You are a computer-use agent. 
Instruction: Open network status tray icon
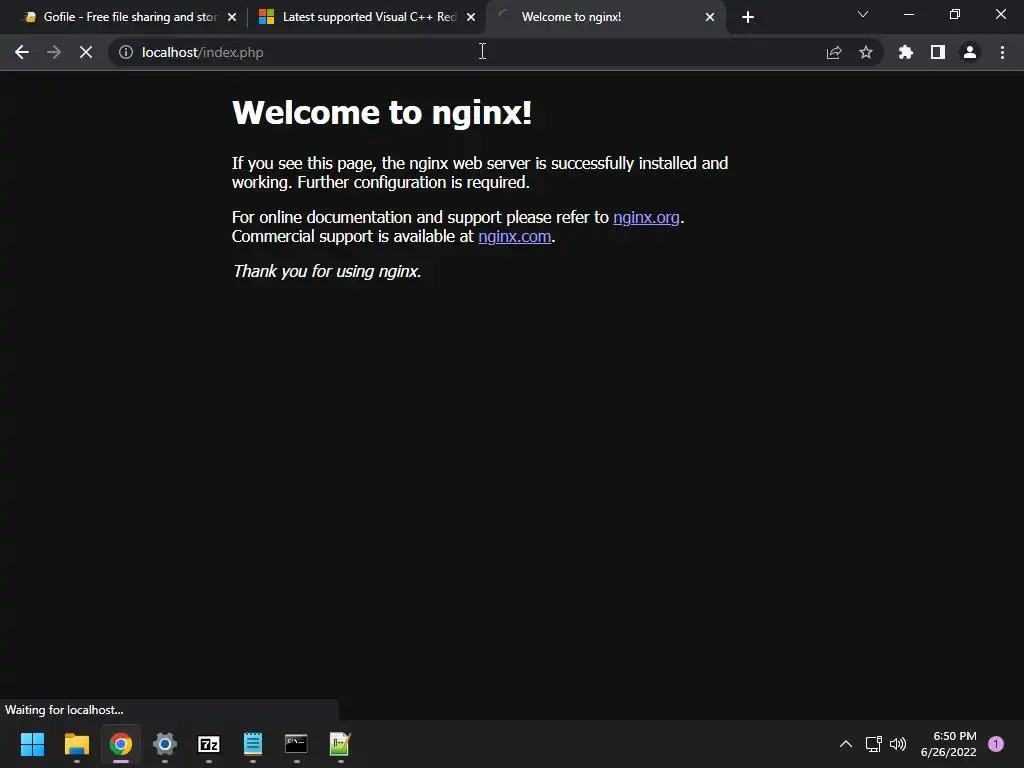[873, 744]
